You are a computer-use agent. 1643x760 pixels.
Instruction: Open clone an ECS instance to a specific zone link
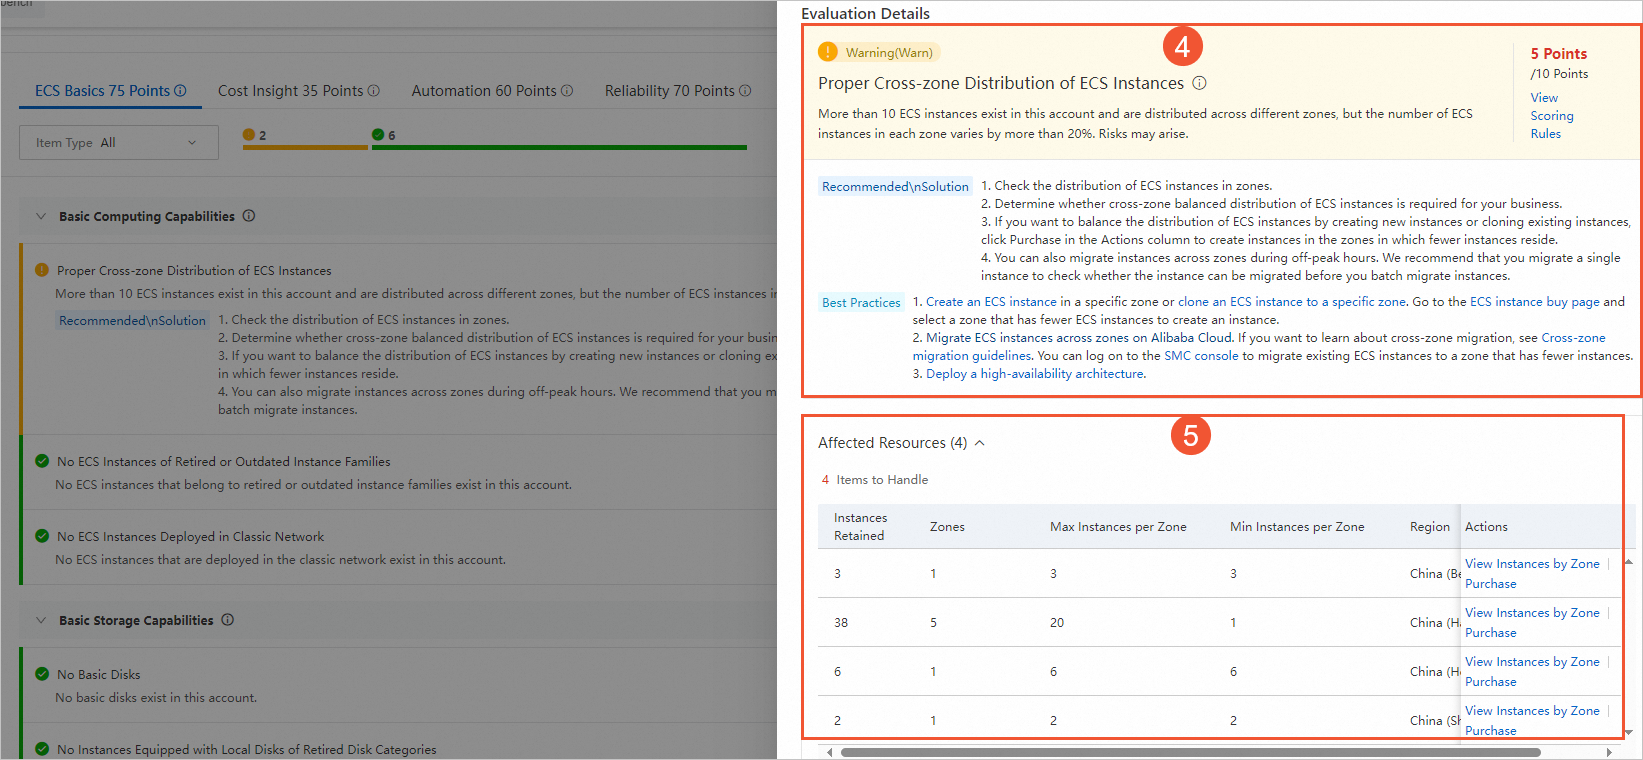click(1292, 302)
